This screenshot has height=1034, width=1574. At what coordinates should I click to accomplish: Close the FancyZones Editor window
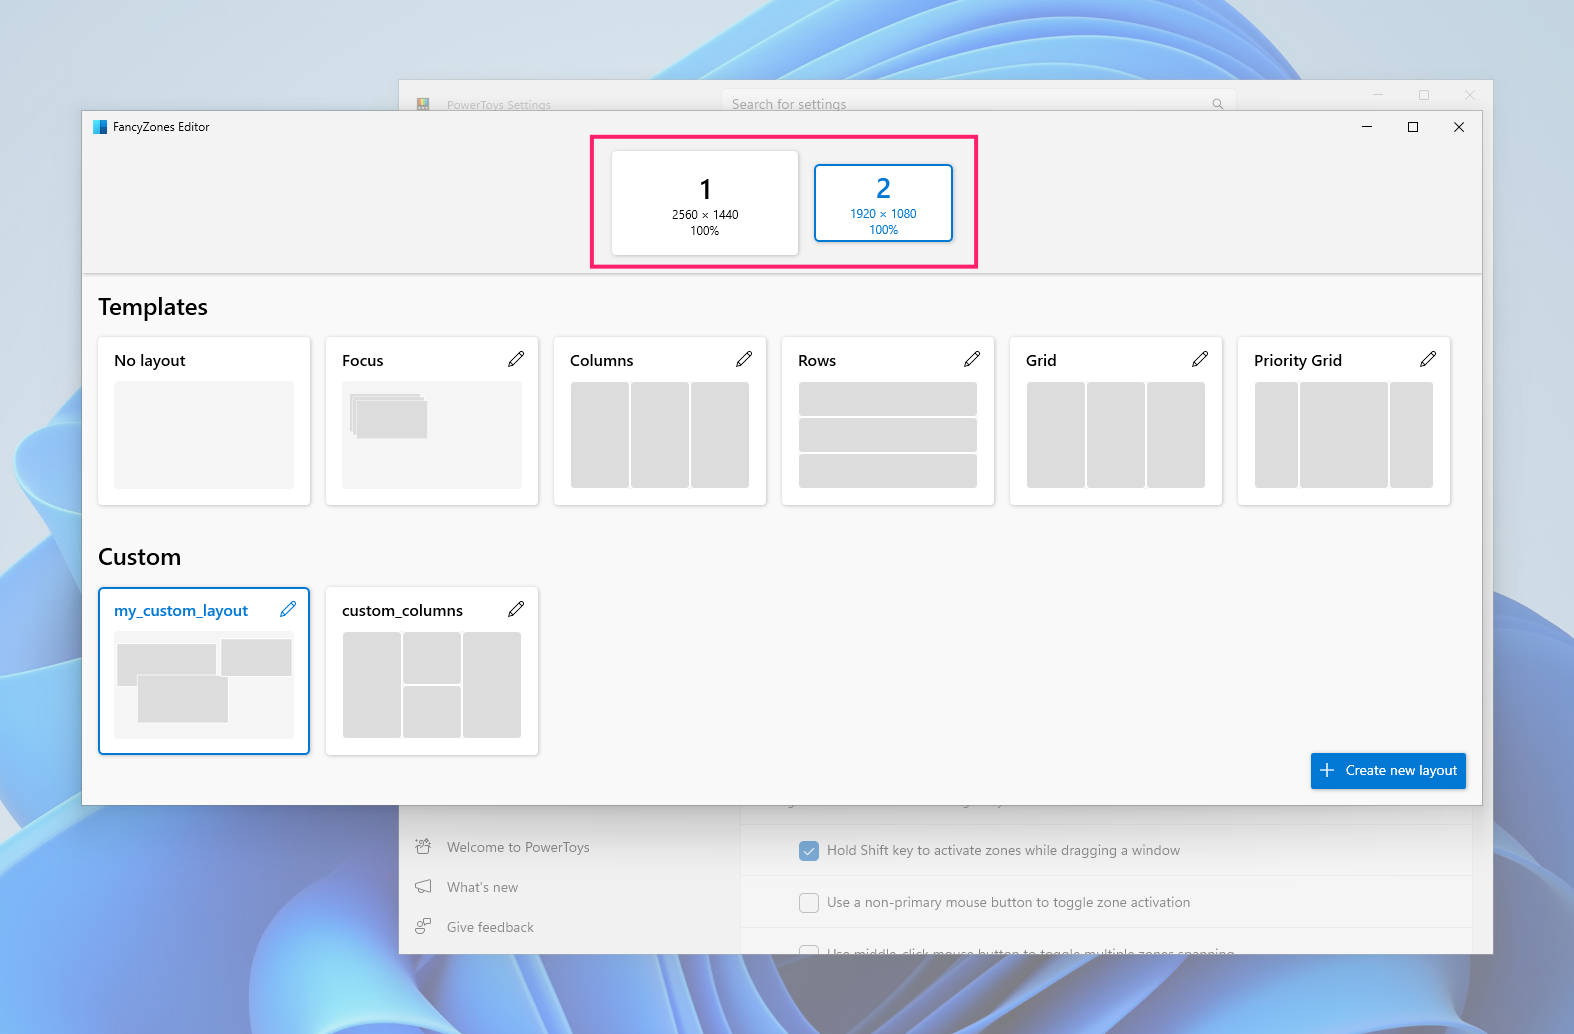pyautogui.click(x=1459, y=127)
